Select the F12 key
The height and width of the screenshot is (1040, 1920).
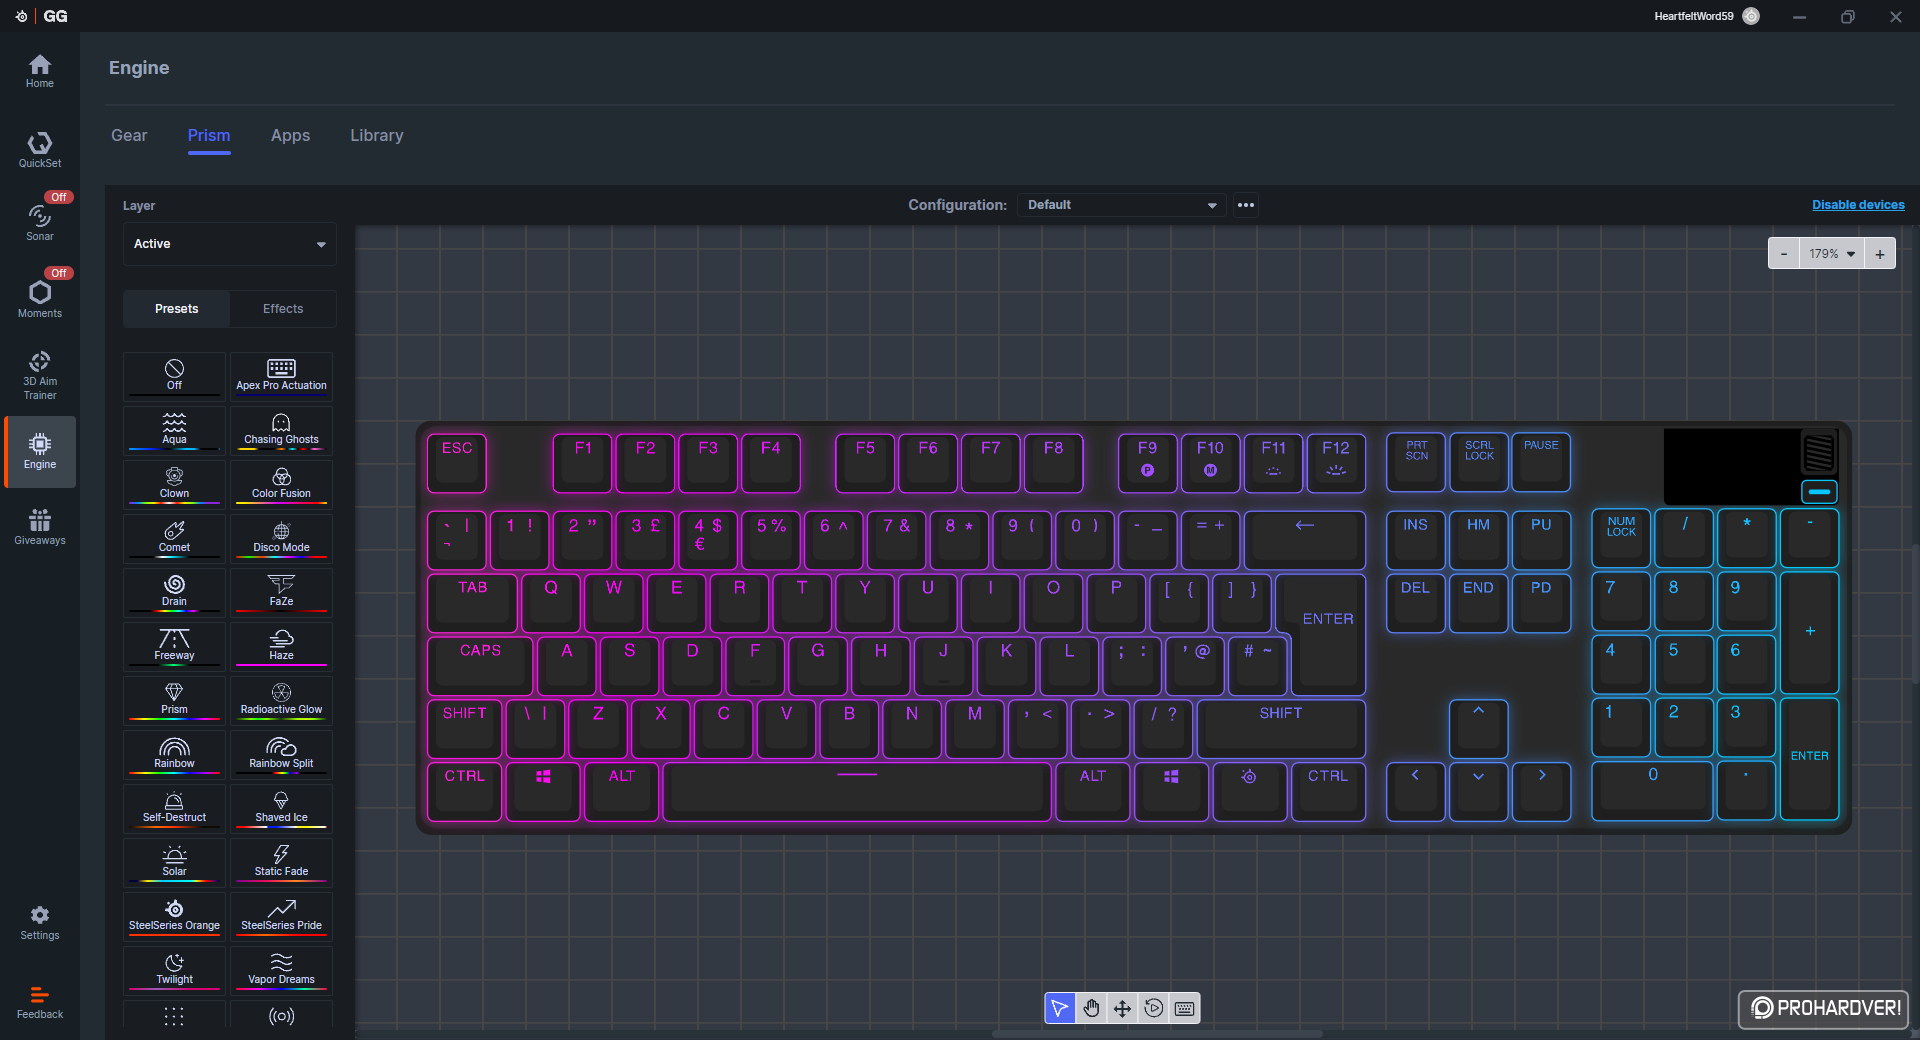(x=1336, y=463)
